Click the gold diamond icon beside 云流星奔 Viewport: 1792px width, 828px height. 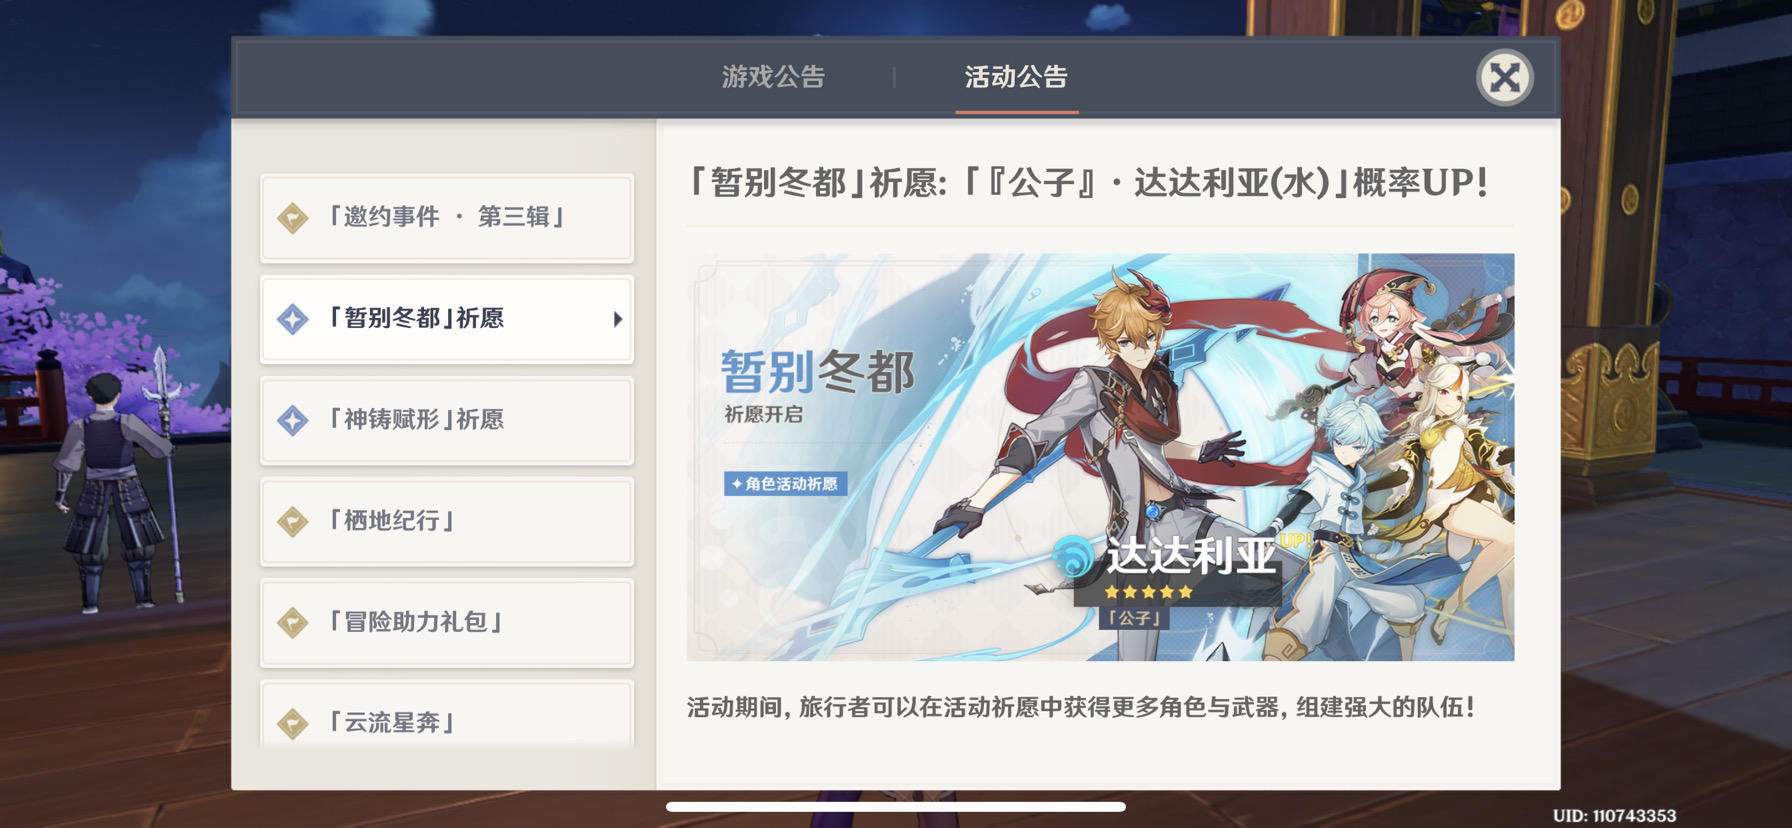[x=293, y=723]
